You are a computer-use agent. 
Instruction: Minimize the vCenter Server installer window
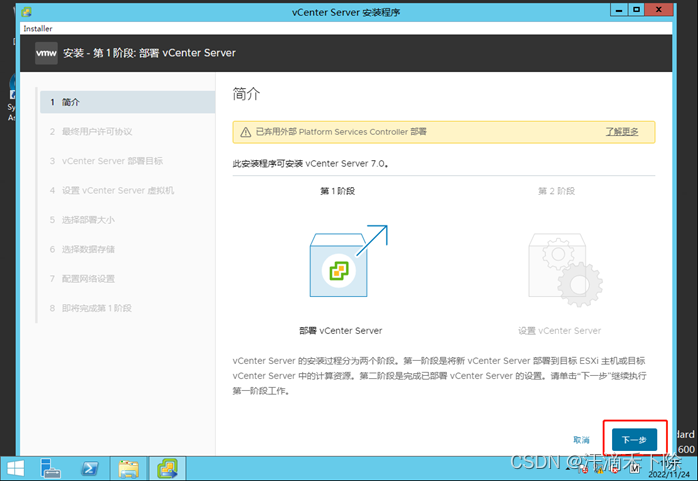pyautogui.click(x=619, y=9)
